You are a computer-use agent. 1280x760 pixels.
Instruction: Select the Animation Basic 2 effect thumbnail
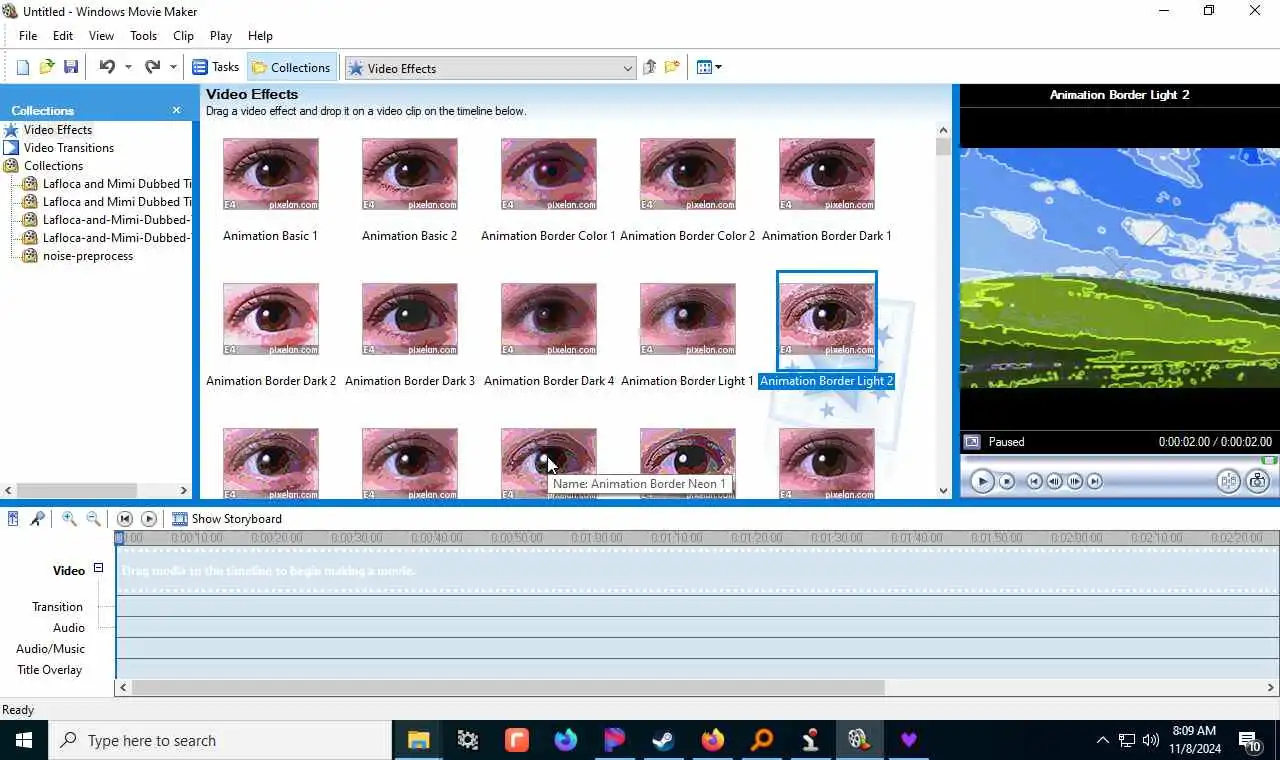[x=409, y=174]
